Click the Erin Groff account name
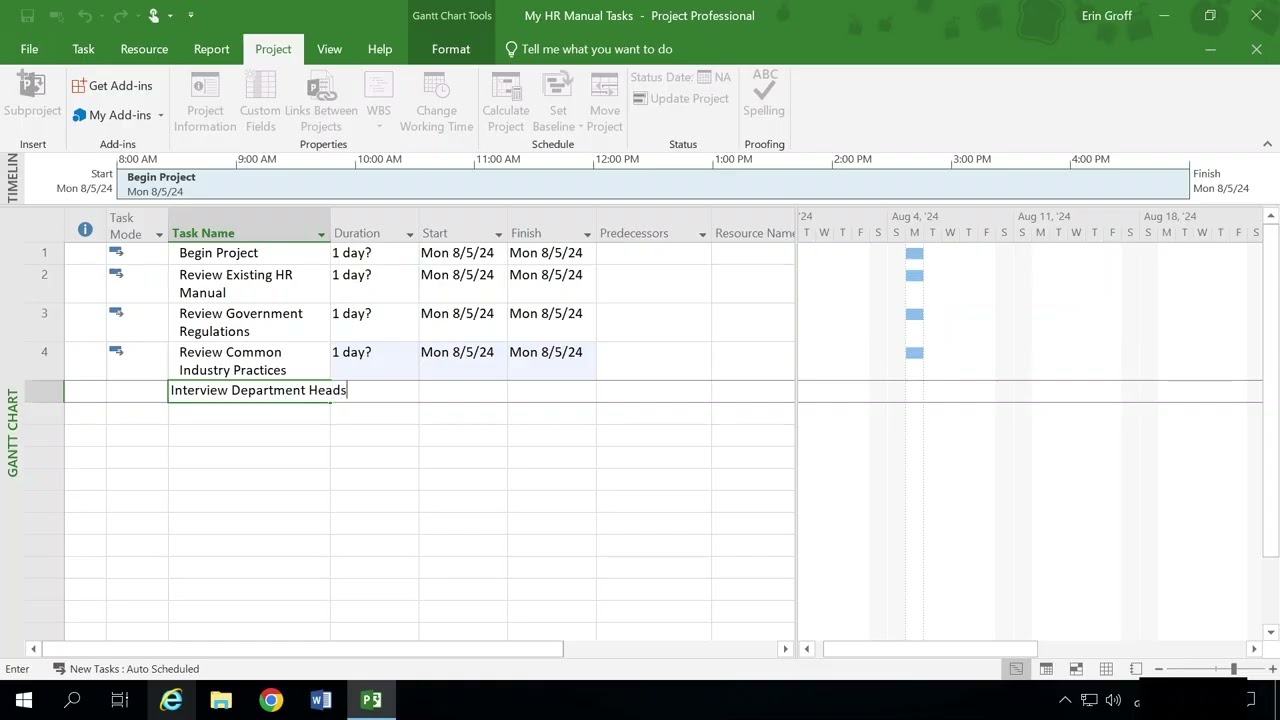1280x720 pixels. 1107,16
